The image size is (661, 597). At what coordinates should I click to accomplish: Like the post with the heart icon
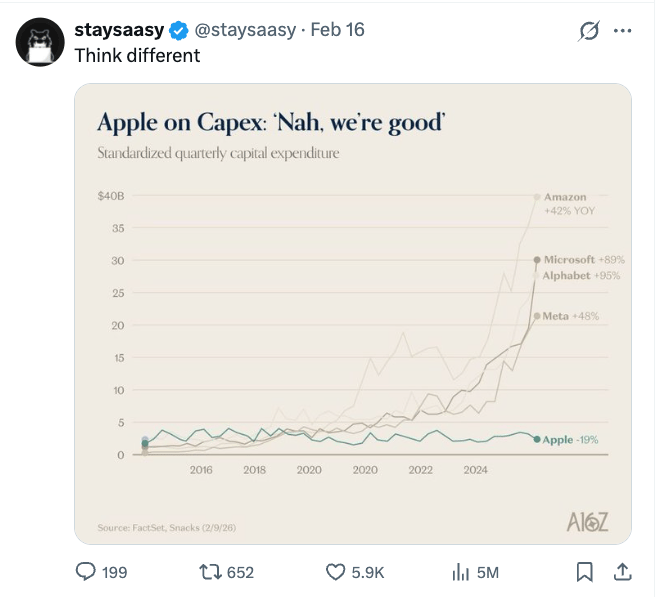tap(336, 572)
